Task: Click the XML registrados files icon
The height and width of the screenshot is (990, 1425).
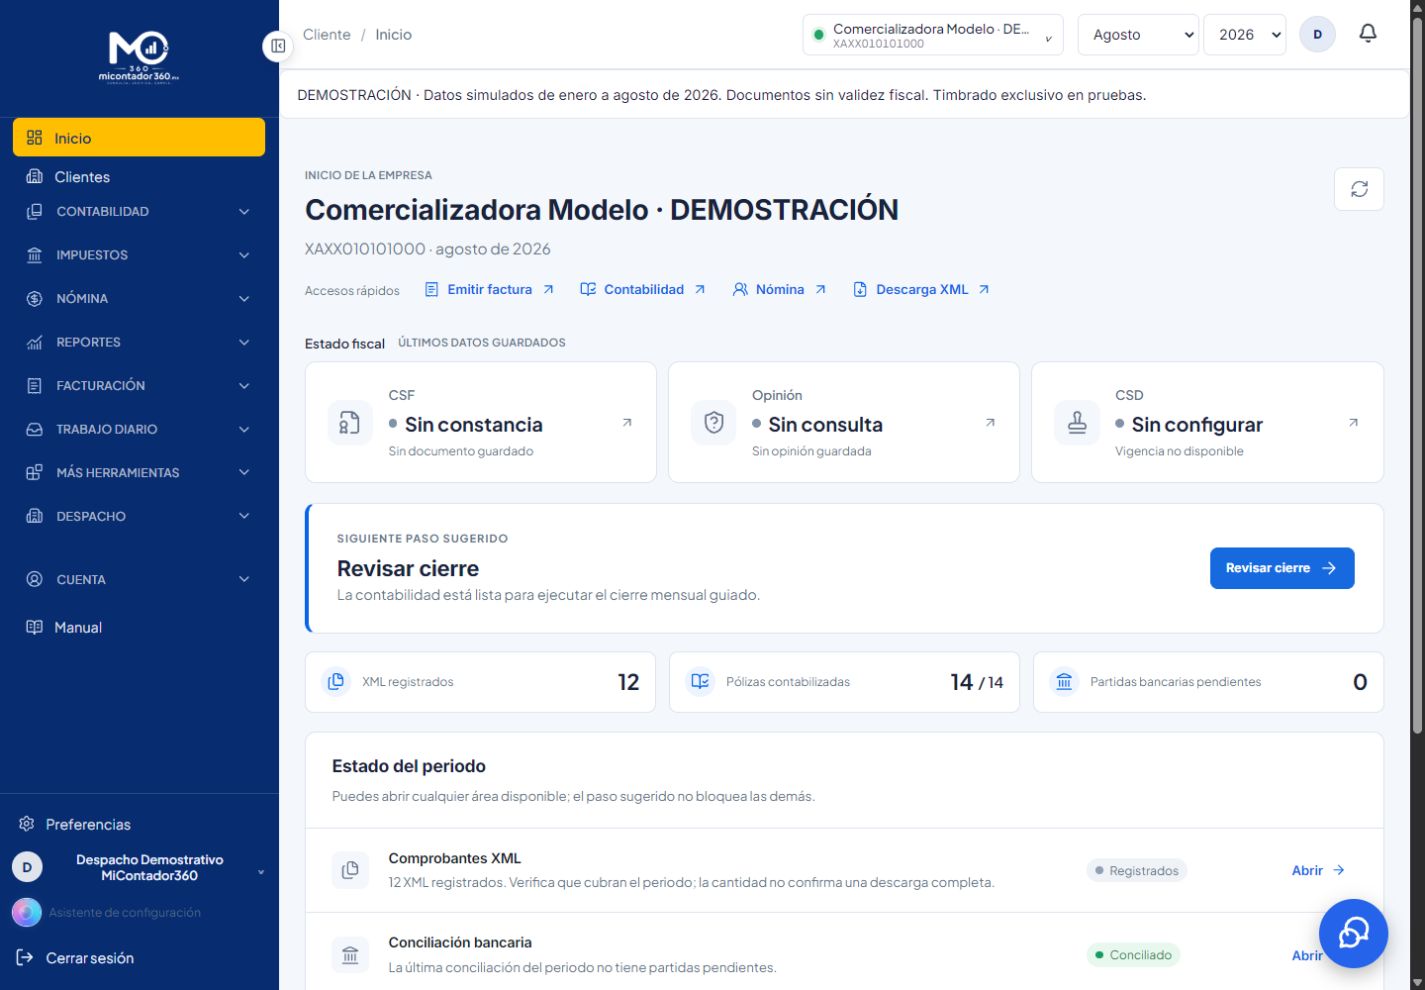Action: coord(336,682)
